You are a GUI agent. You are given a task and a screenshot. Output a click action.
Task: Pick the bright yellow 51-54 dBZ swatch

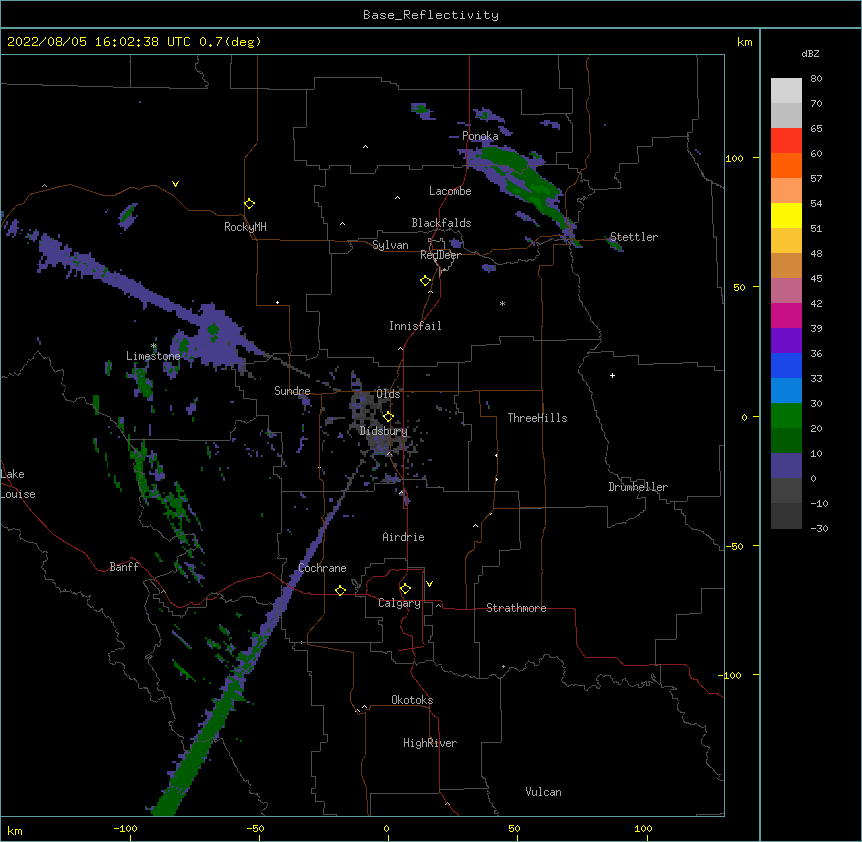pos(786,215)
